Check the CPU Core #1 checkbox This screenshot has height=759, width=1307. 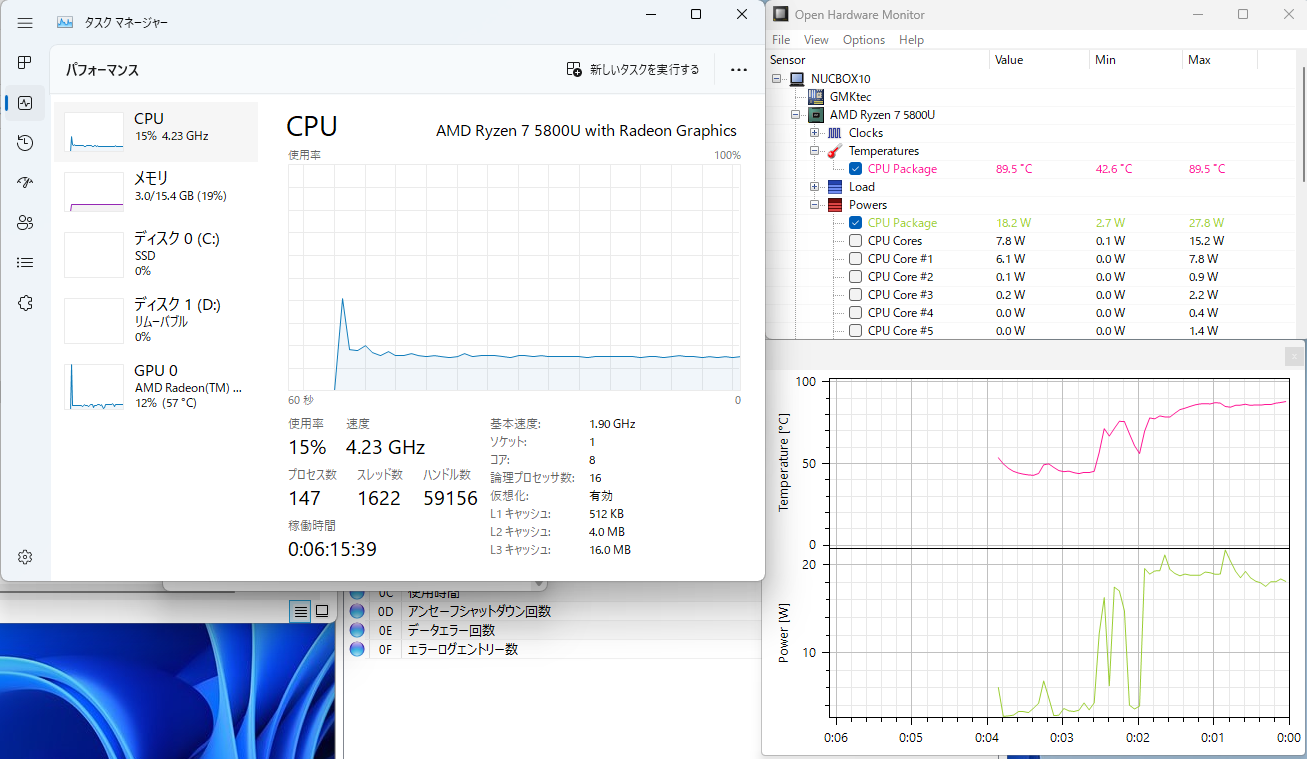pos(855,259)
